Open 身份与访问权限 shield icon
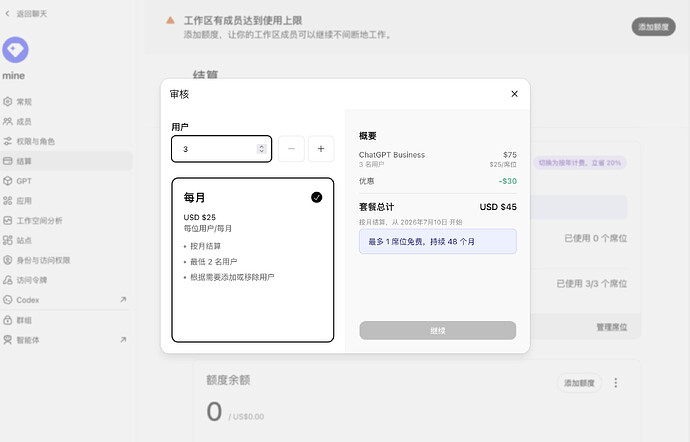690x442 pixels. (x=7, y=260)
